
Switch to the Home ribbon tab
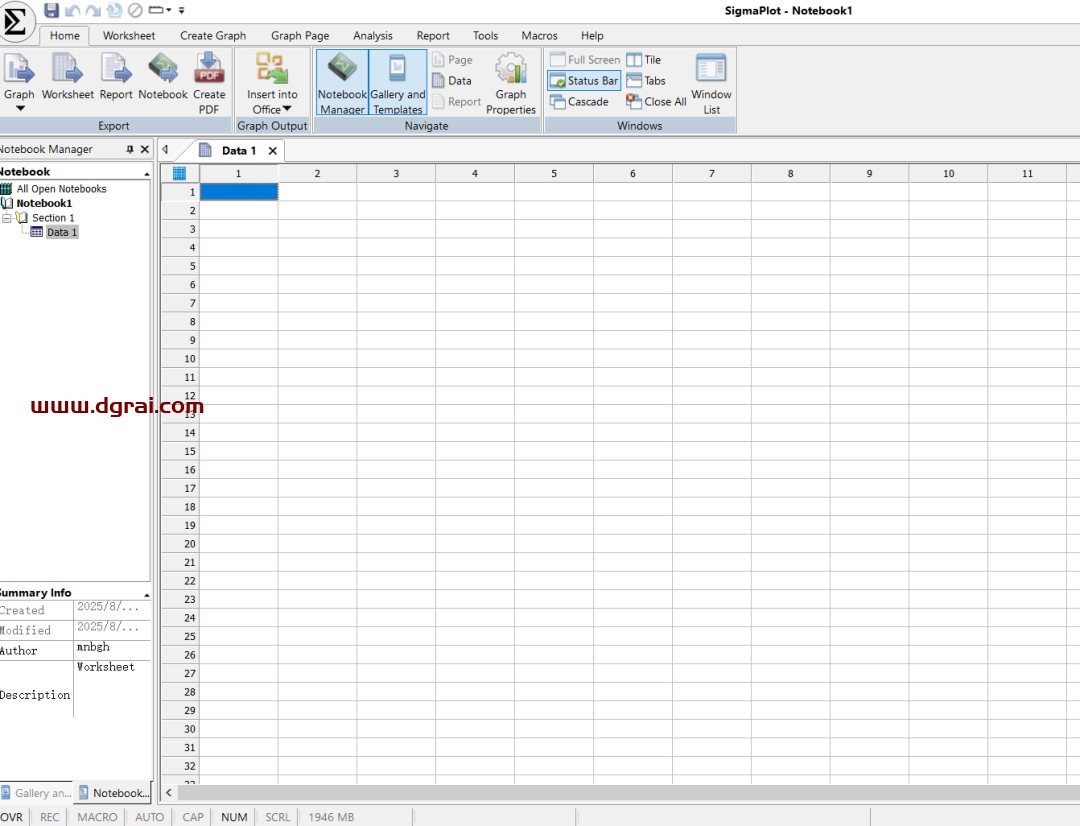pyautogui.click(x=65, y=36)
